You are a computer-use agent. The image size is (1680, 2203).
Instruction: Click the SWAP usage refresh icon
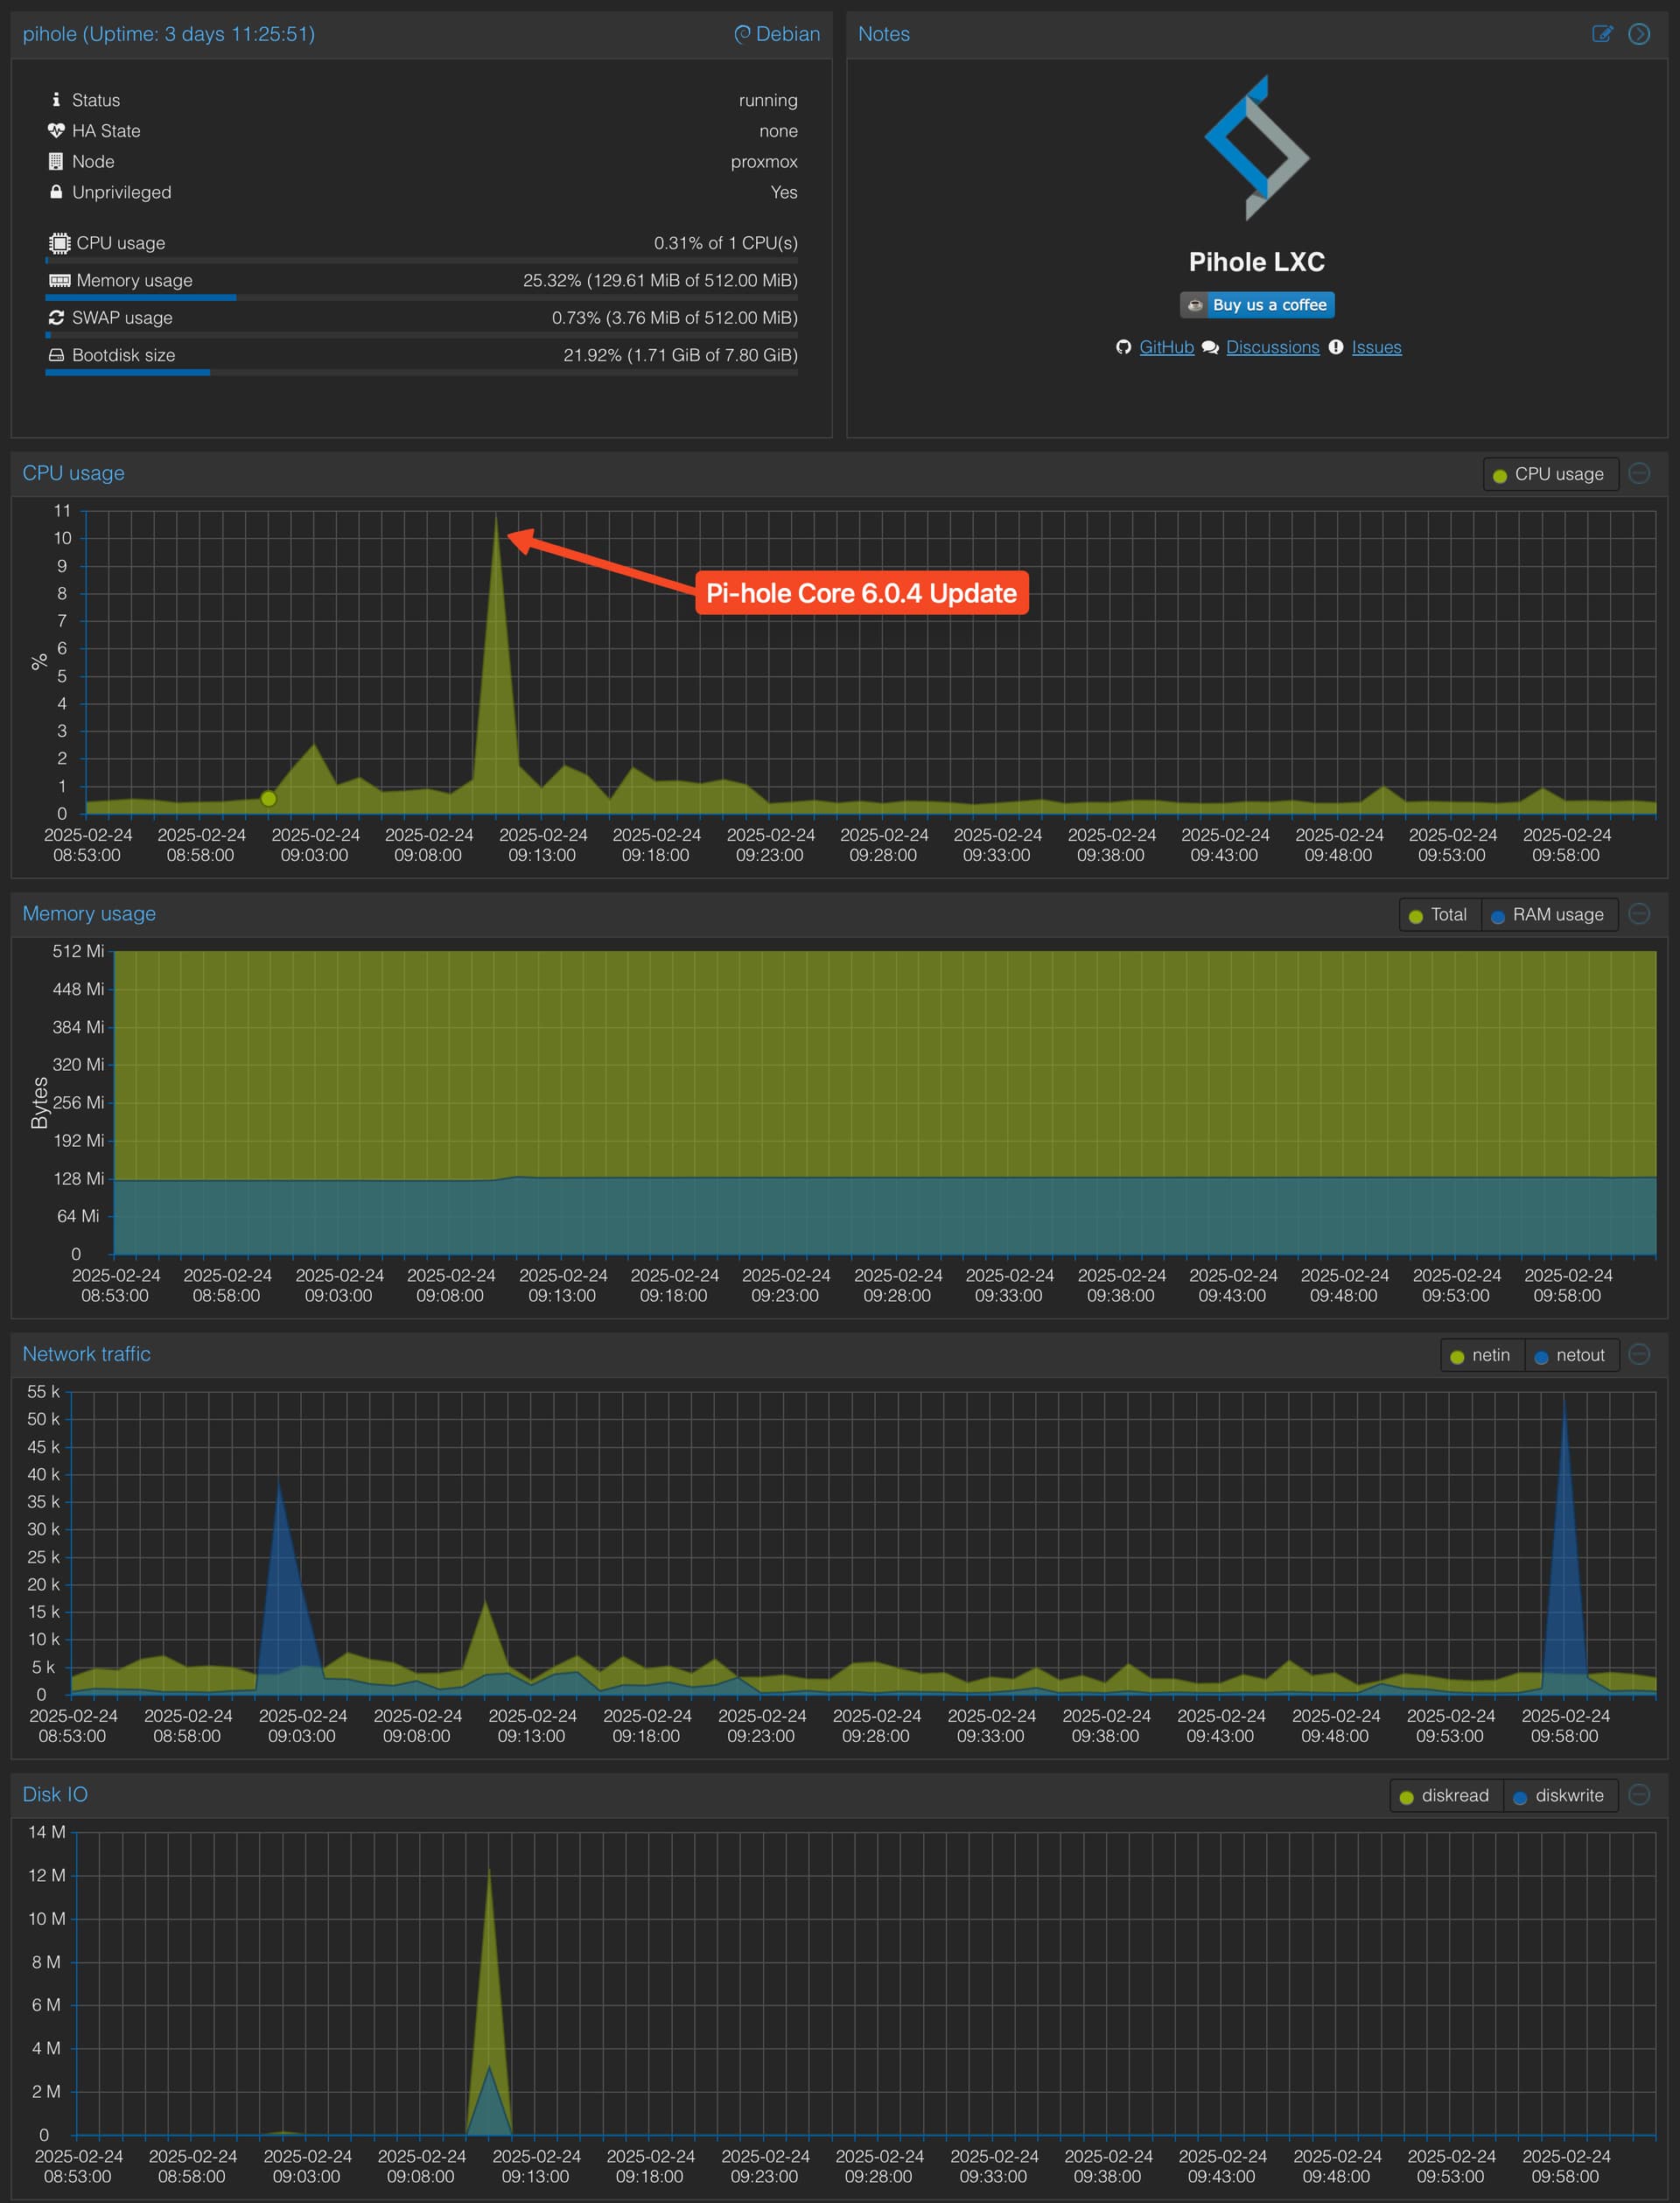click(x=57, y=317)
